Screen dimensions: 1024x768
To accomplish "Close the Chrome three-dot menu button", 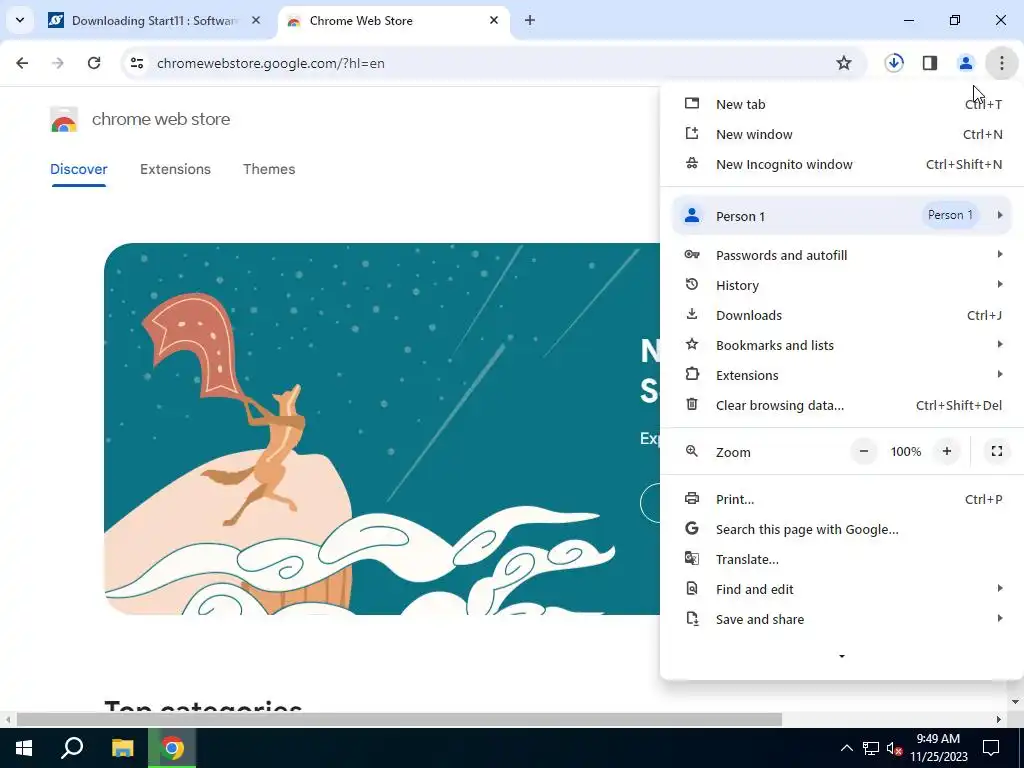I will 1002,63.
